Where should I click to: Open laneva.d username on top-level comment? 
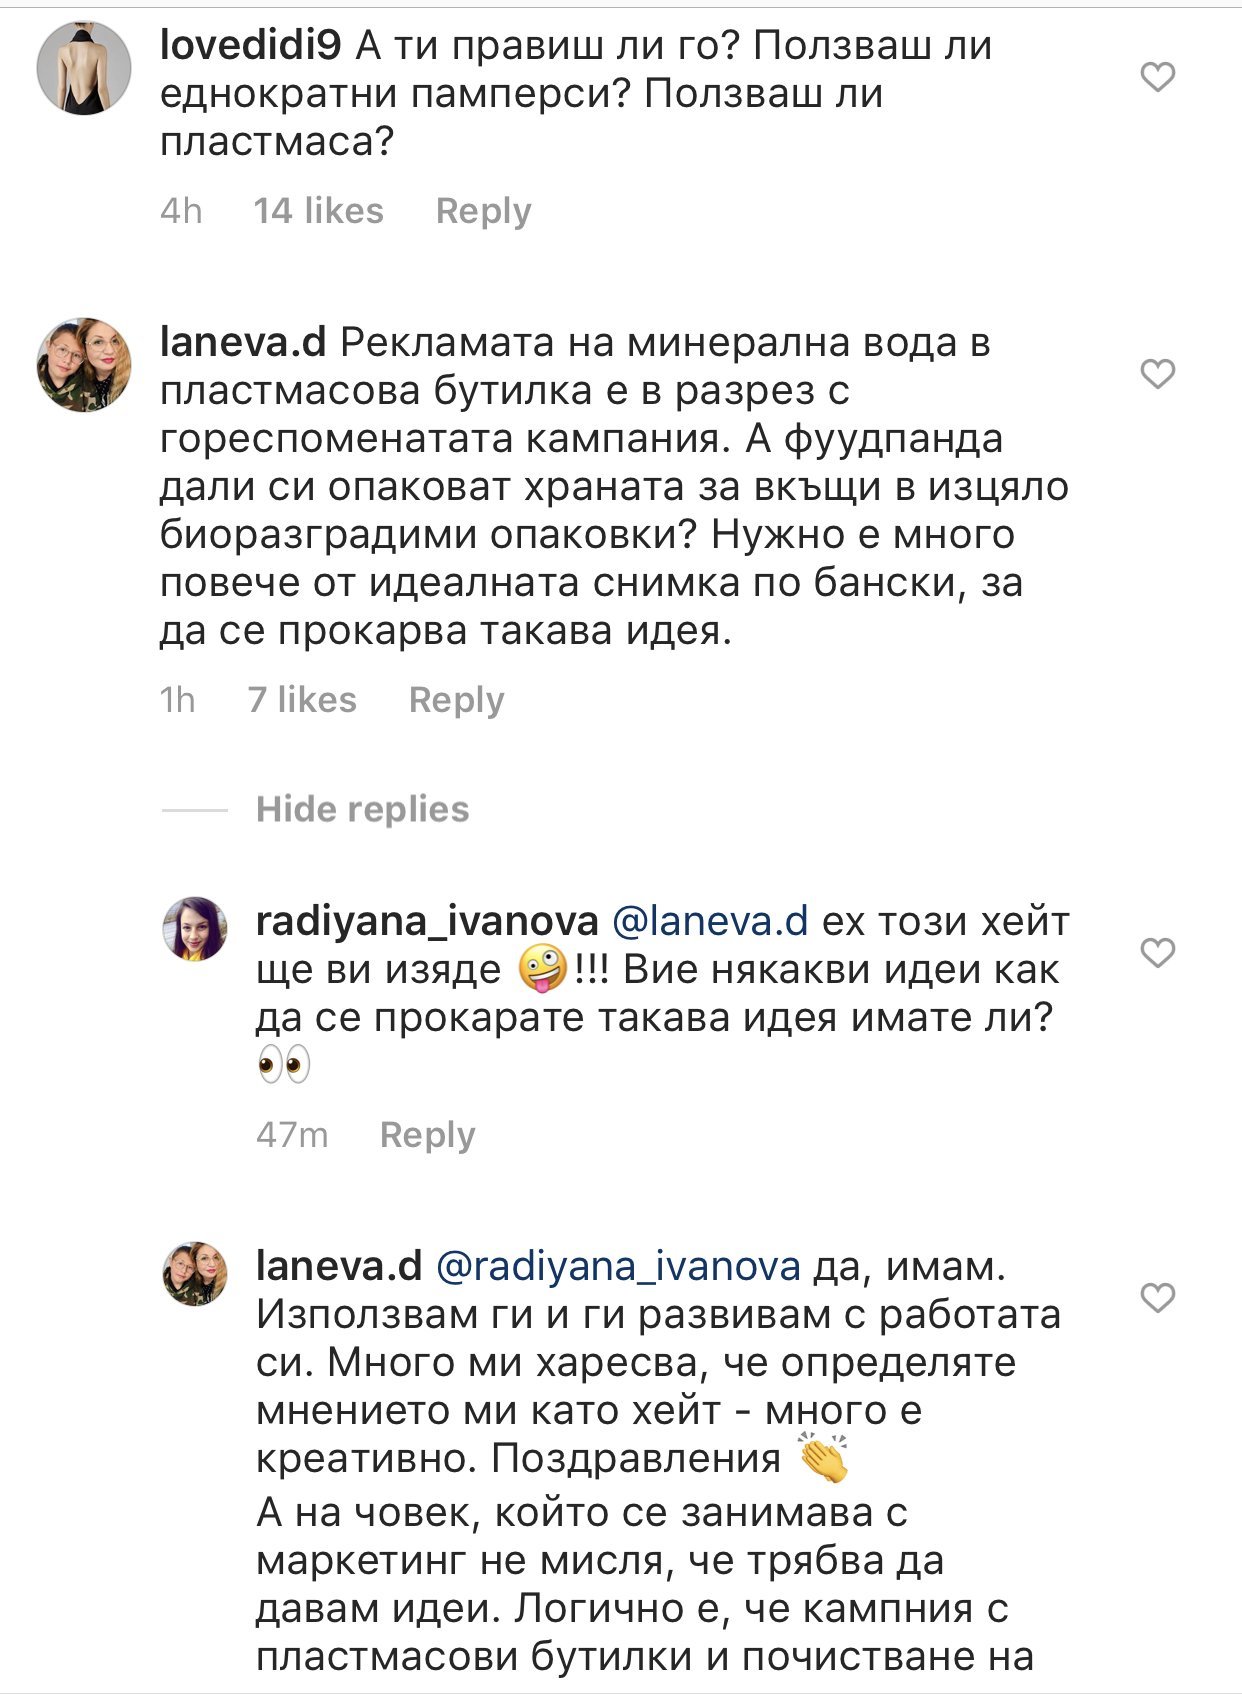(x=243, y=343)
